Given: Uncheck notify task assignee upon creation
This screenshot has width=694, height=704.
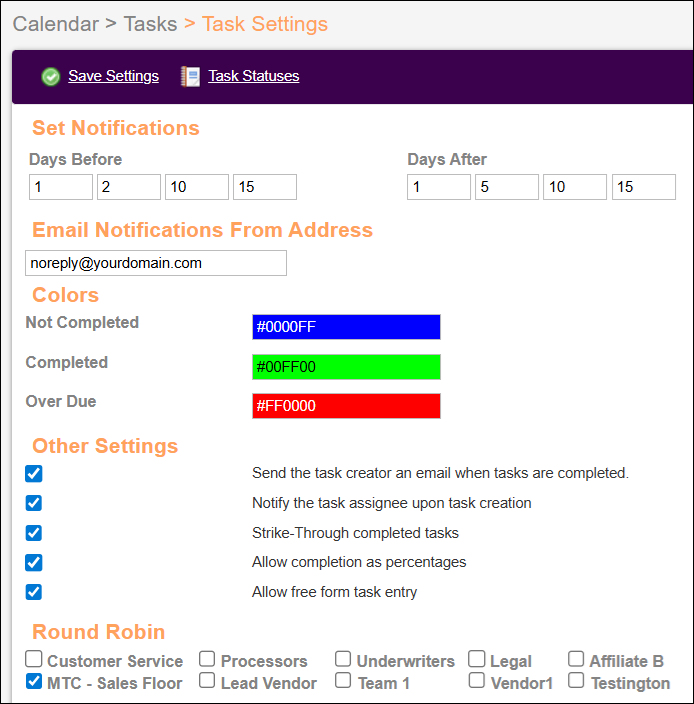Looking at the screenshot, I should 34,503.
